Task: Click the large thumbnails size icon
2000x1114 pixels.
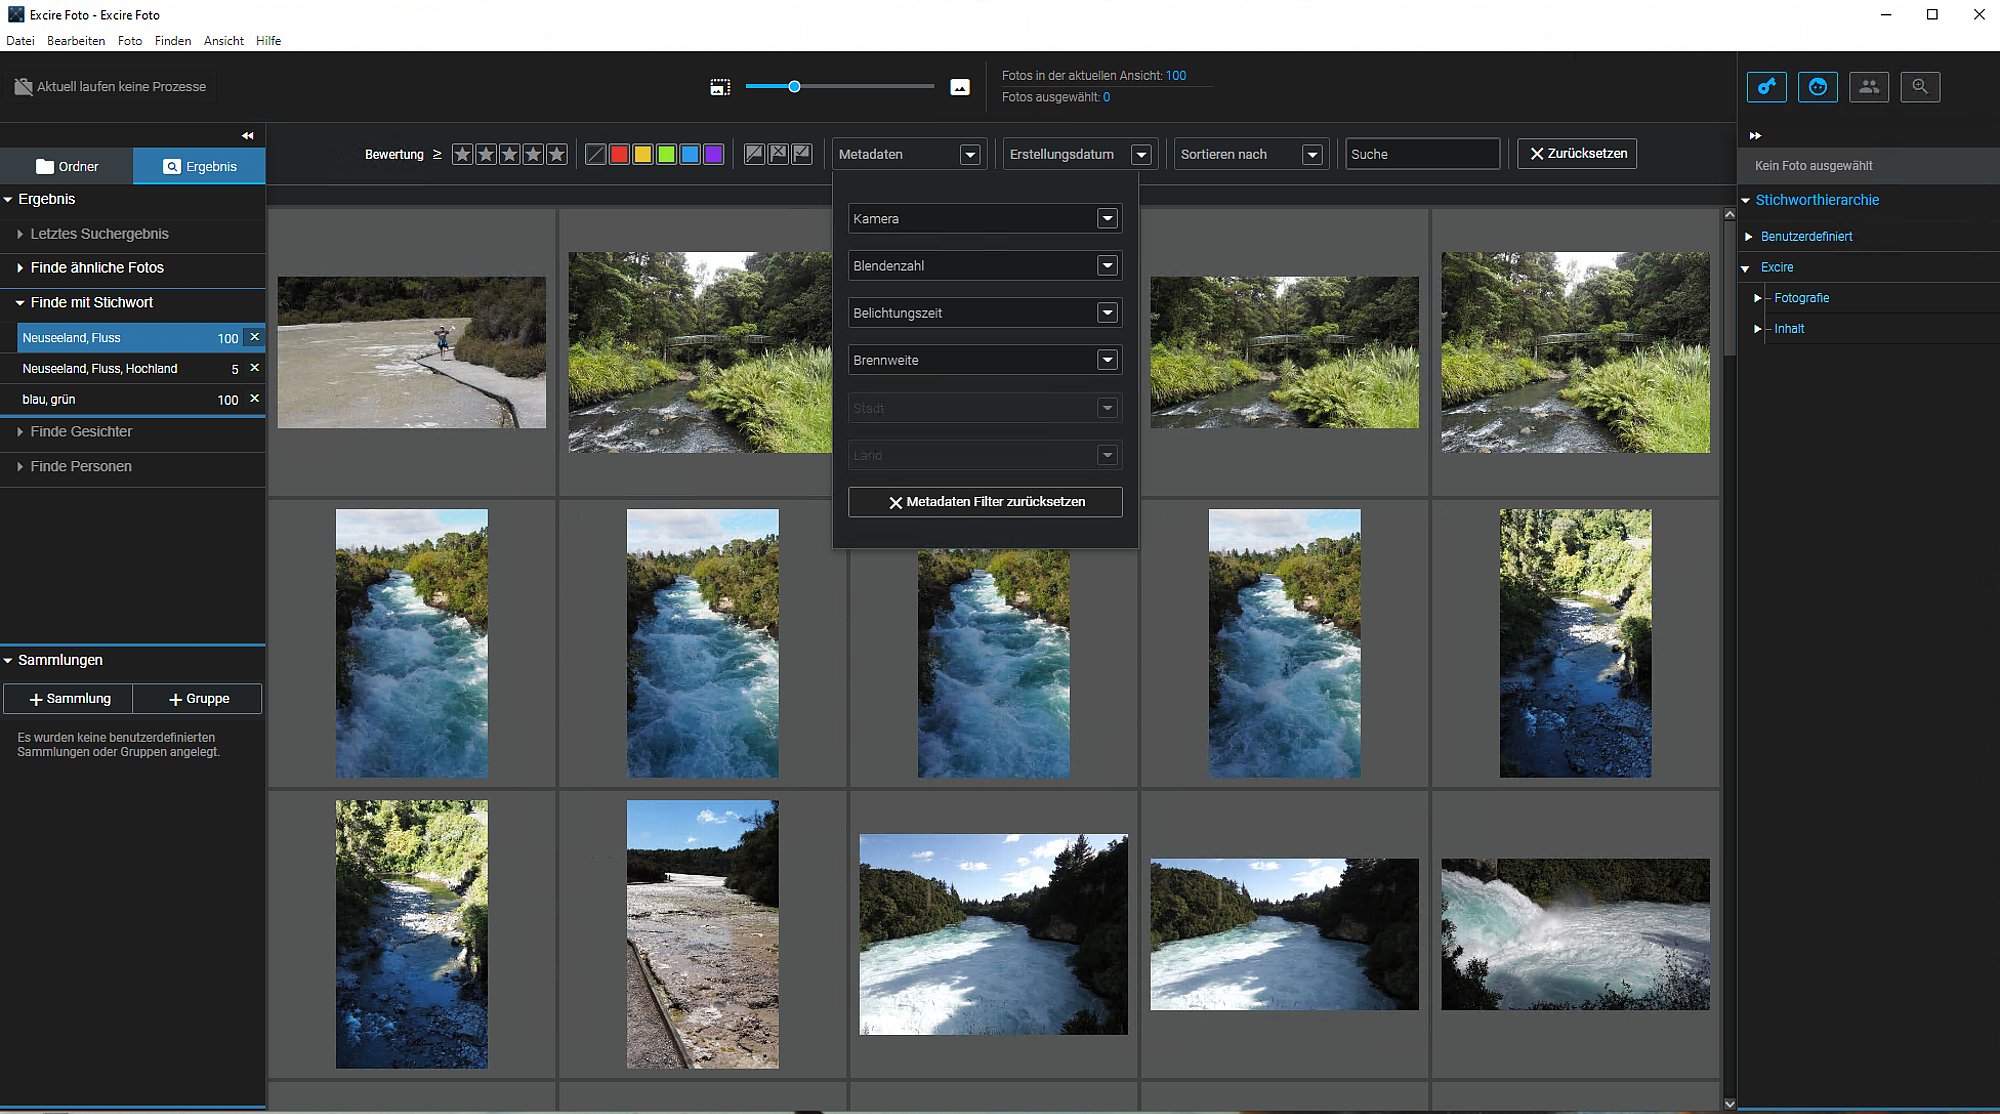Action: 960,87
